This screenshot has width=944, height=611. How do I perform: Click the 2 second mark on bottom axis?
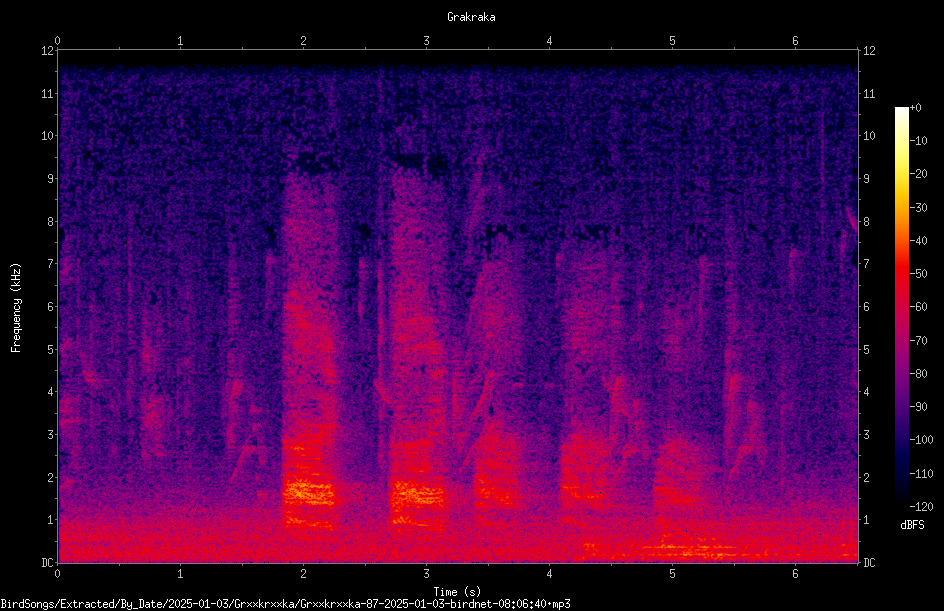click(303, 574)
